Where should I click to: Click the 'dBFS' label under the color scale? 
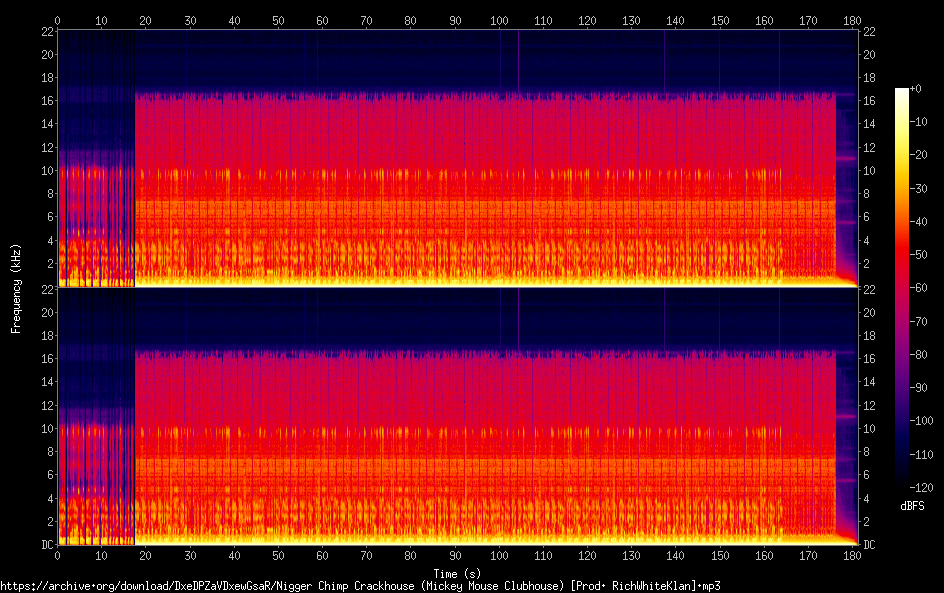pyautogui.click(x=912, y=507)
